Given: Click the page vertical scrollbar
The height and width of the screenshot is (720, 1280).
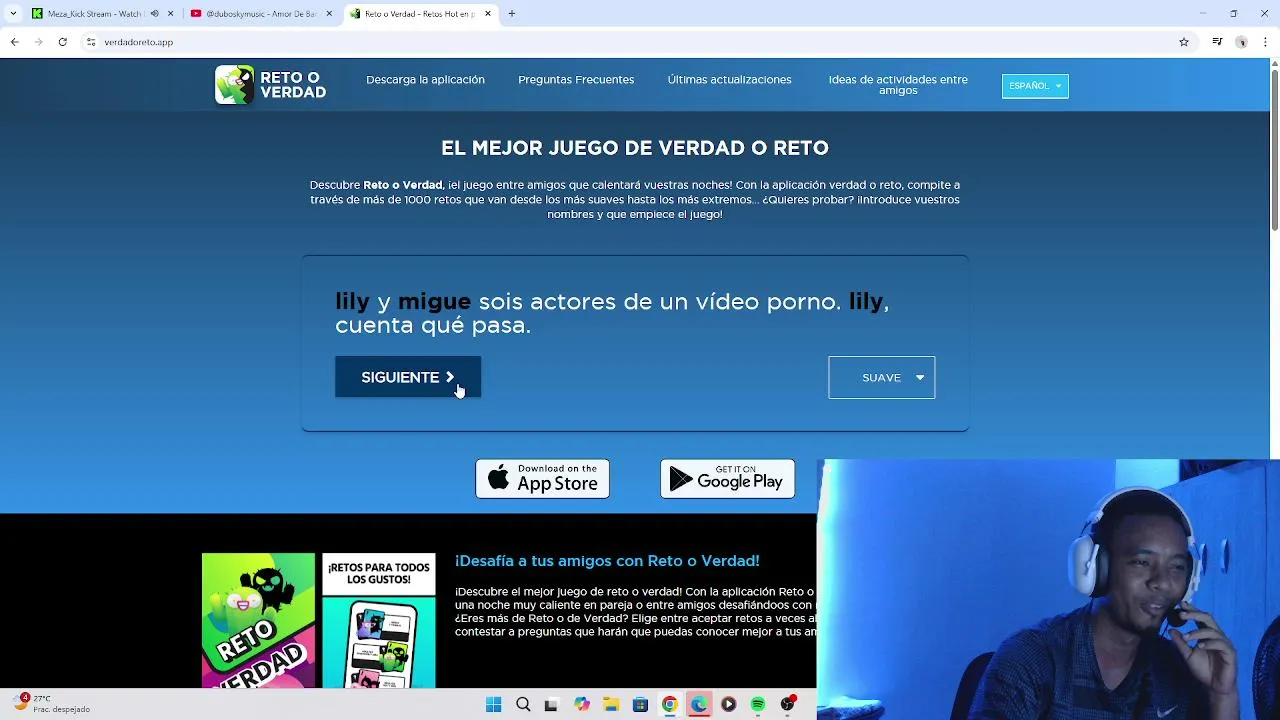Looking at the screenshot, I should 1274,150.
